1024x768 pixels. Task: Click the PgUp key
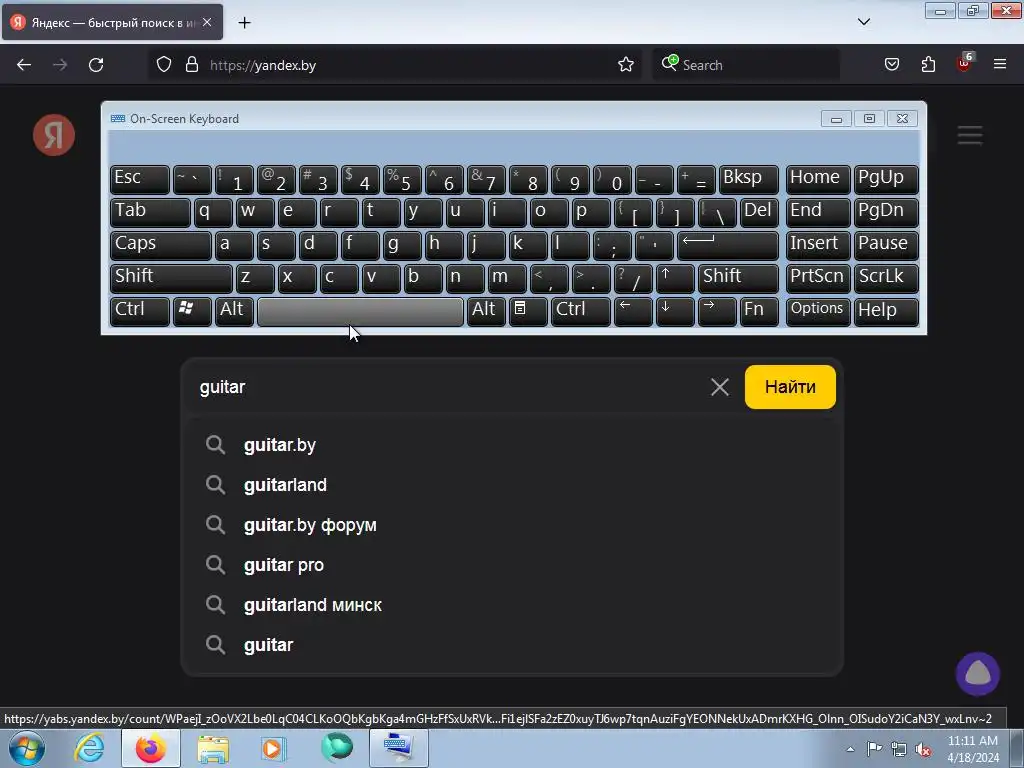[x=886, y=180]
